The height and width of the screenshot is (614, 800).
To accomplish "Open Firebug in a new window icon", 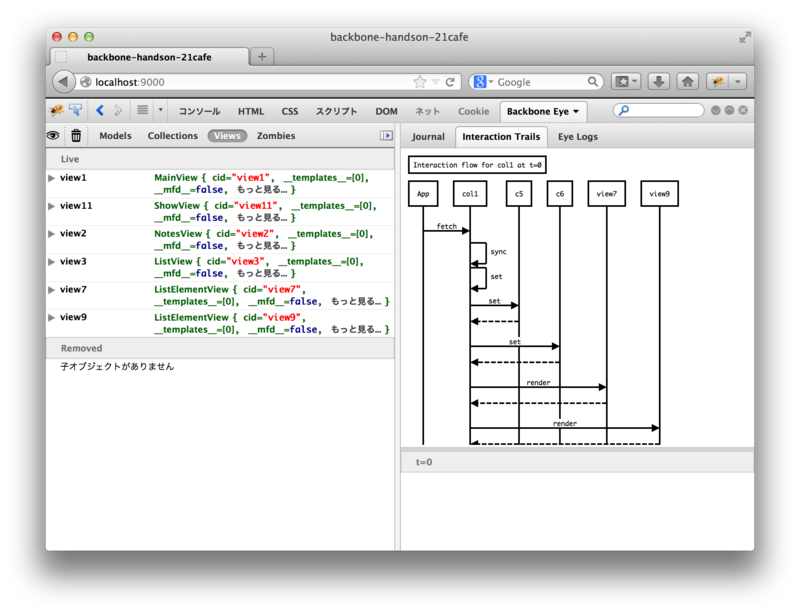I will (x=730, y=110).
